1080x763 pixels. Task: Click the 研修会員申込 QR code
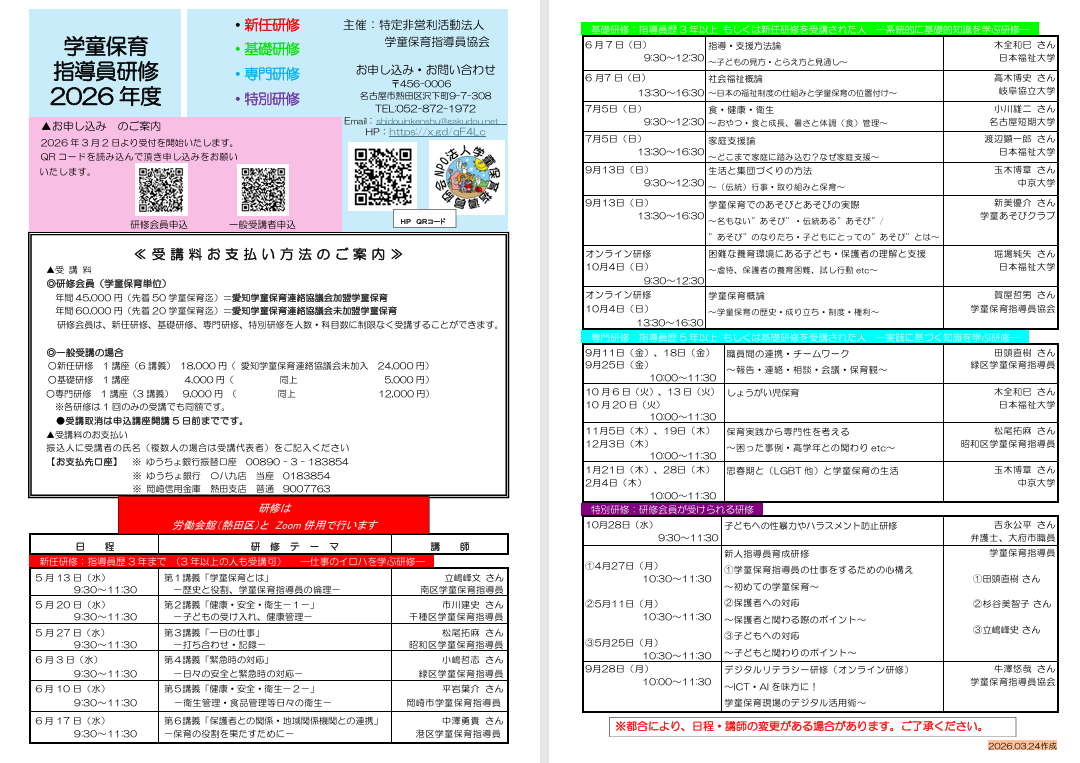(x=161, y=190)
